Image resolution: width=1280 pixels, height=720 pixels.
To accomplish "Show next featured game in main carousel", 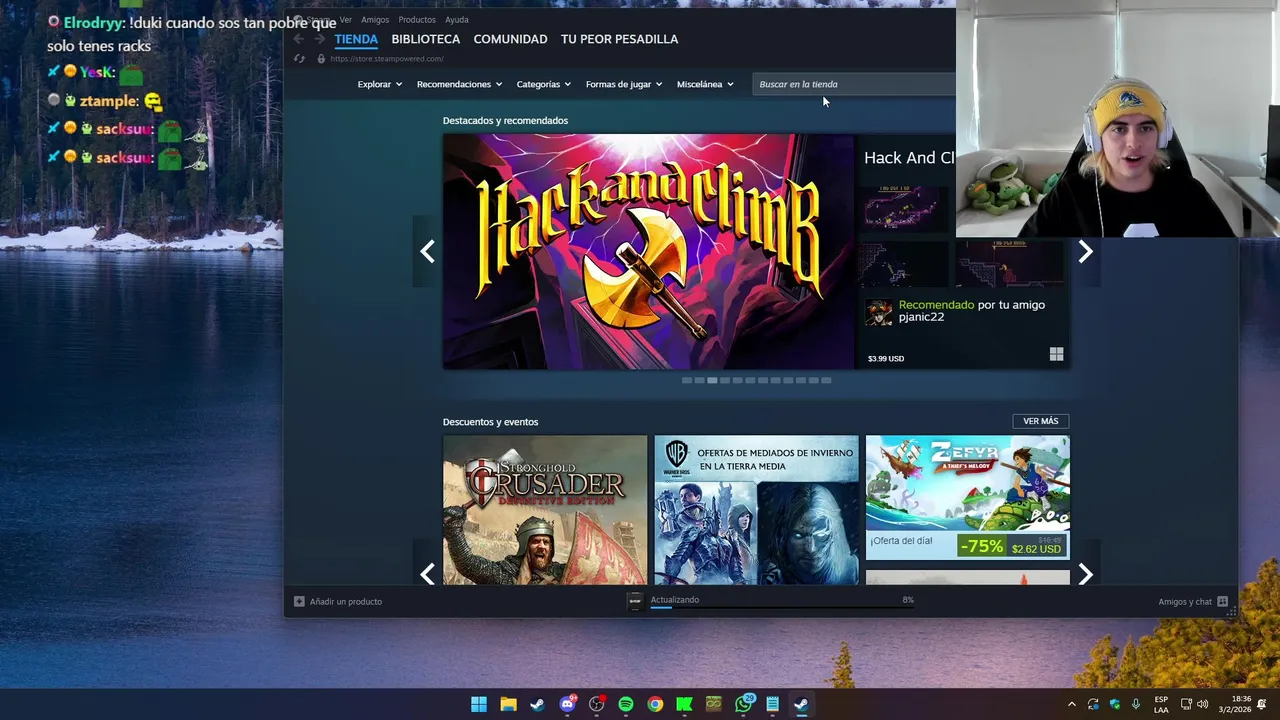I will coord(1085,251).
